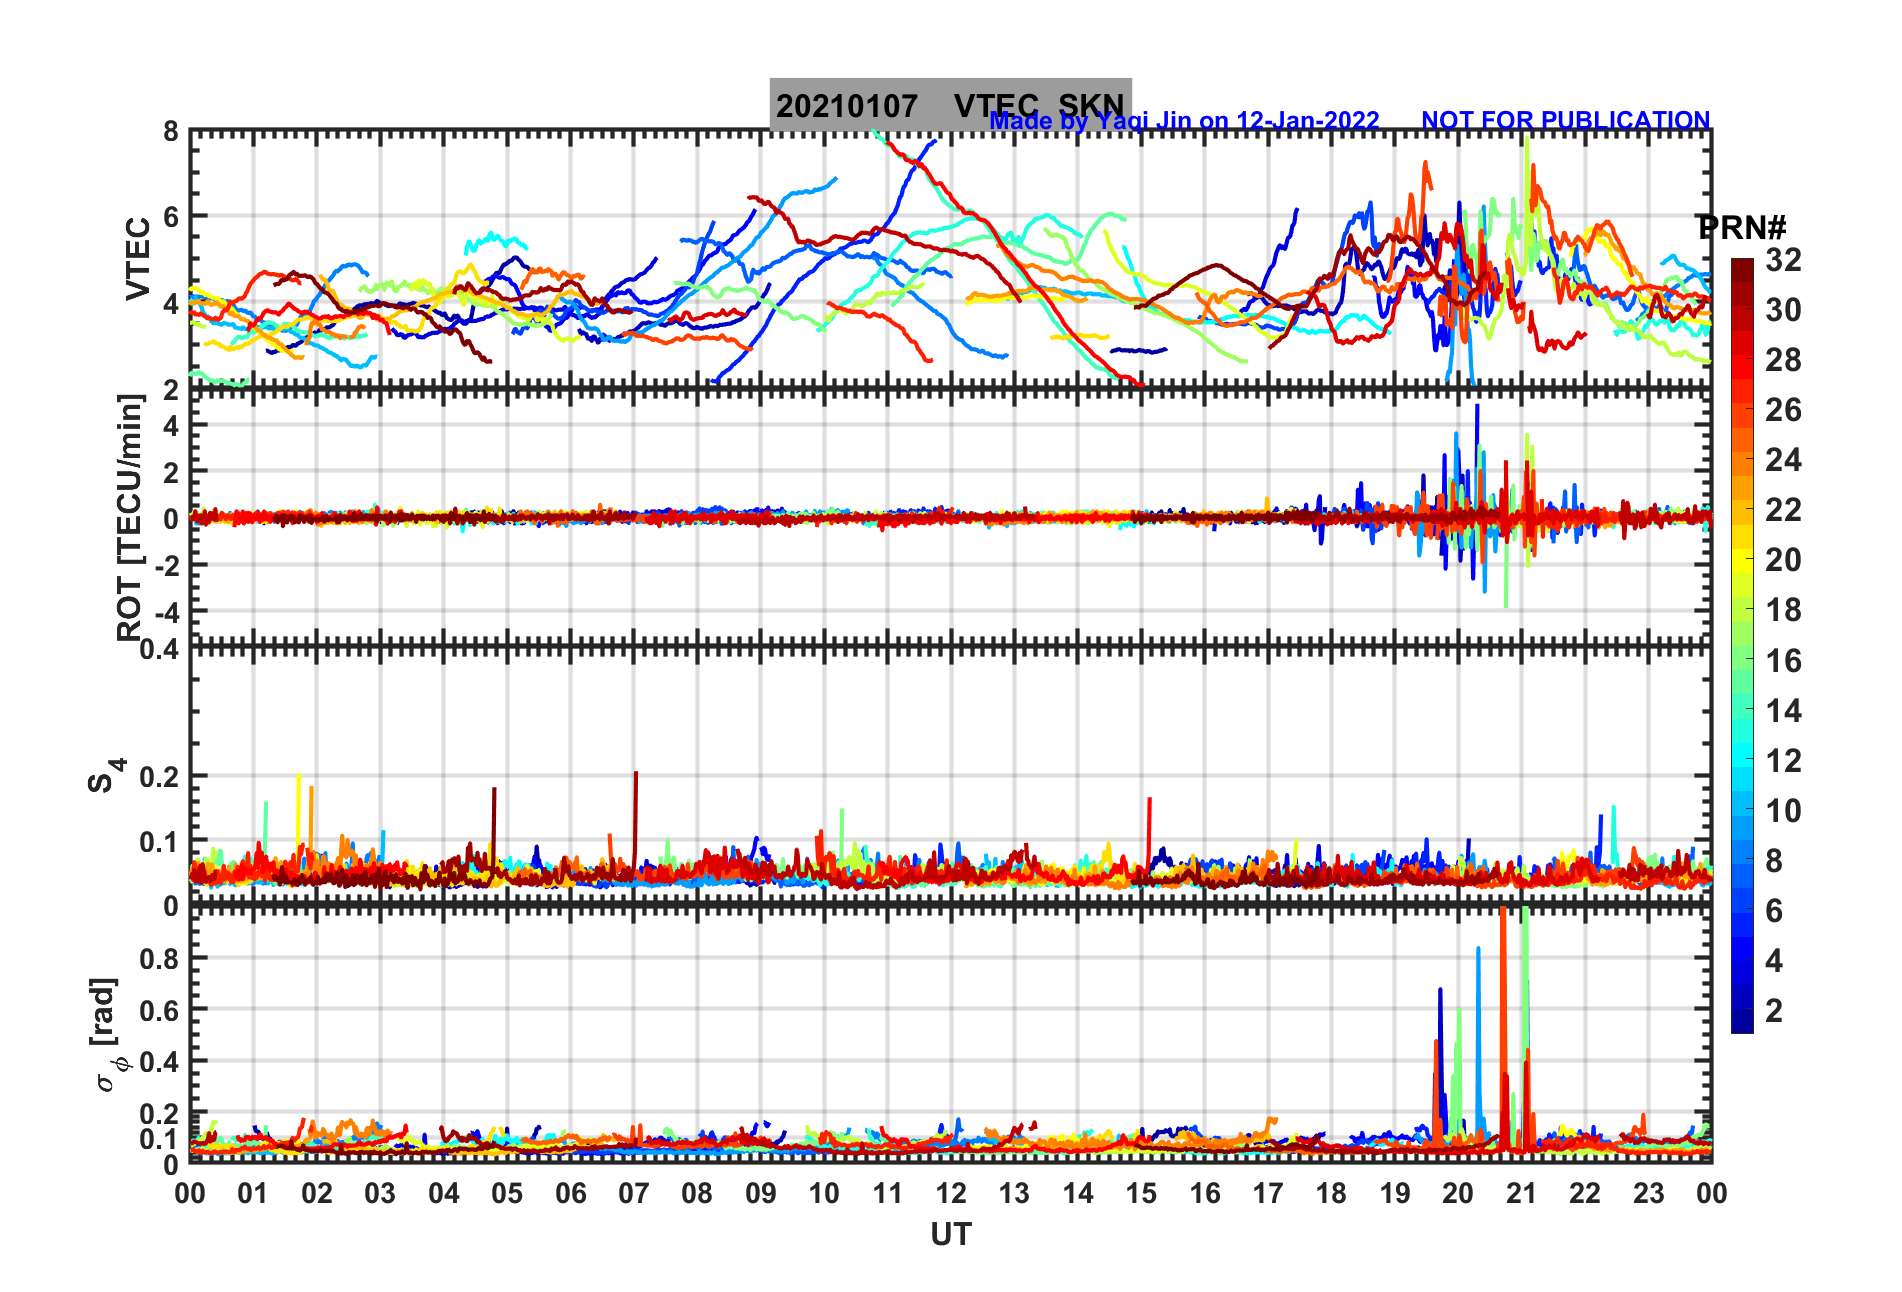
Task: Click the ROT [TECU/min] axis label
Action: (x=130, y=517)
